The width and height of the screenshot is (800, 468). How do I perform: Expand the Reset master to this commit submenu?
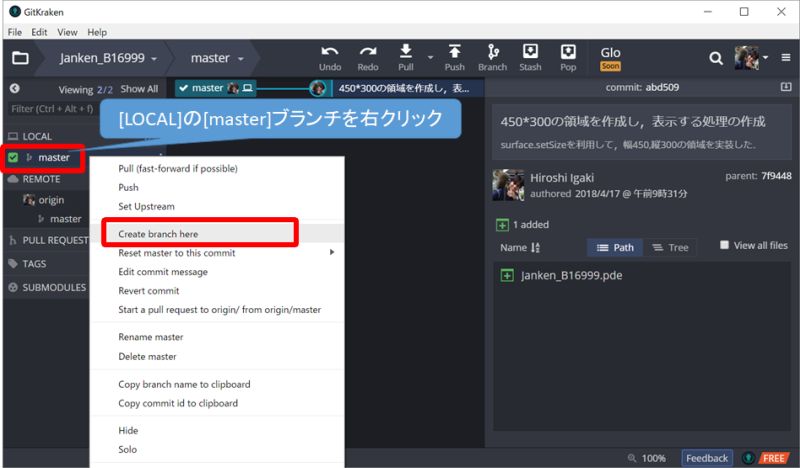[x=332, y=252]
